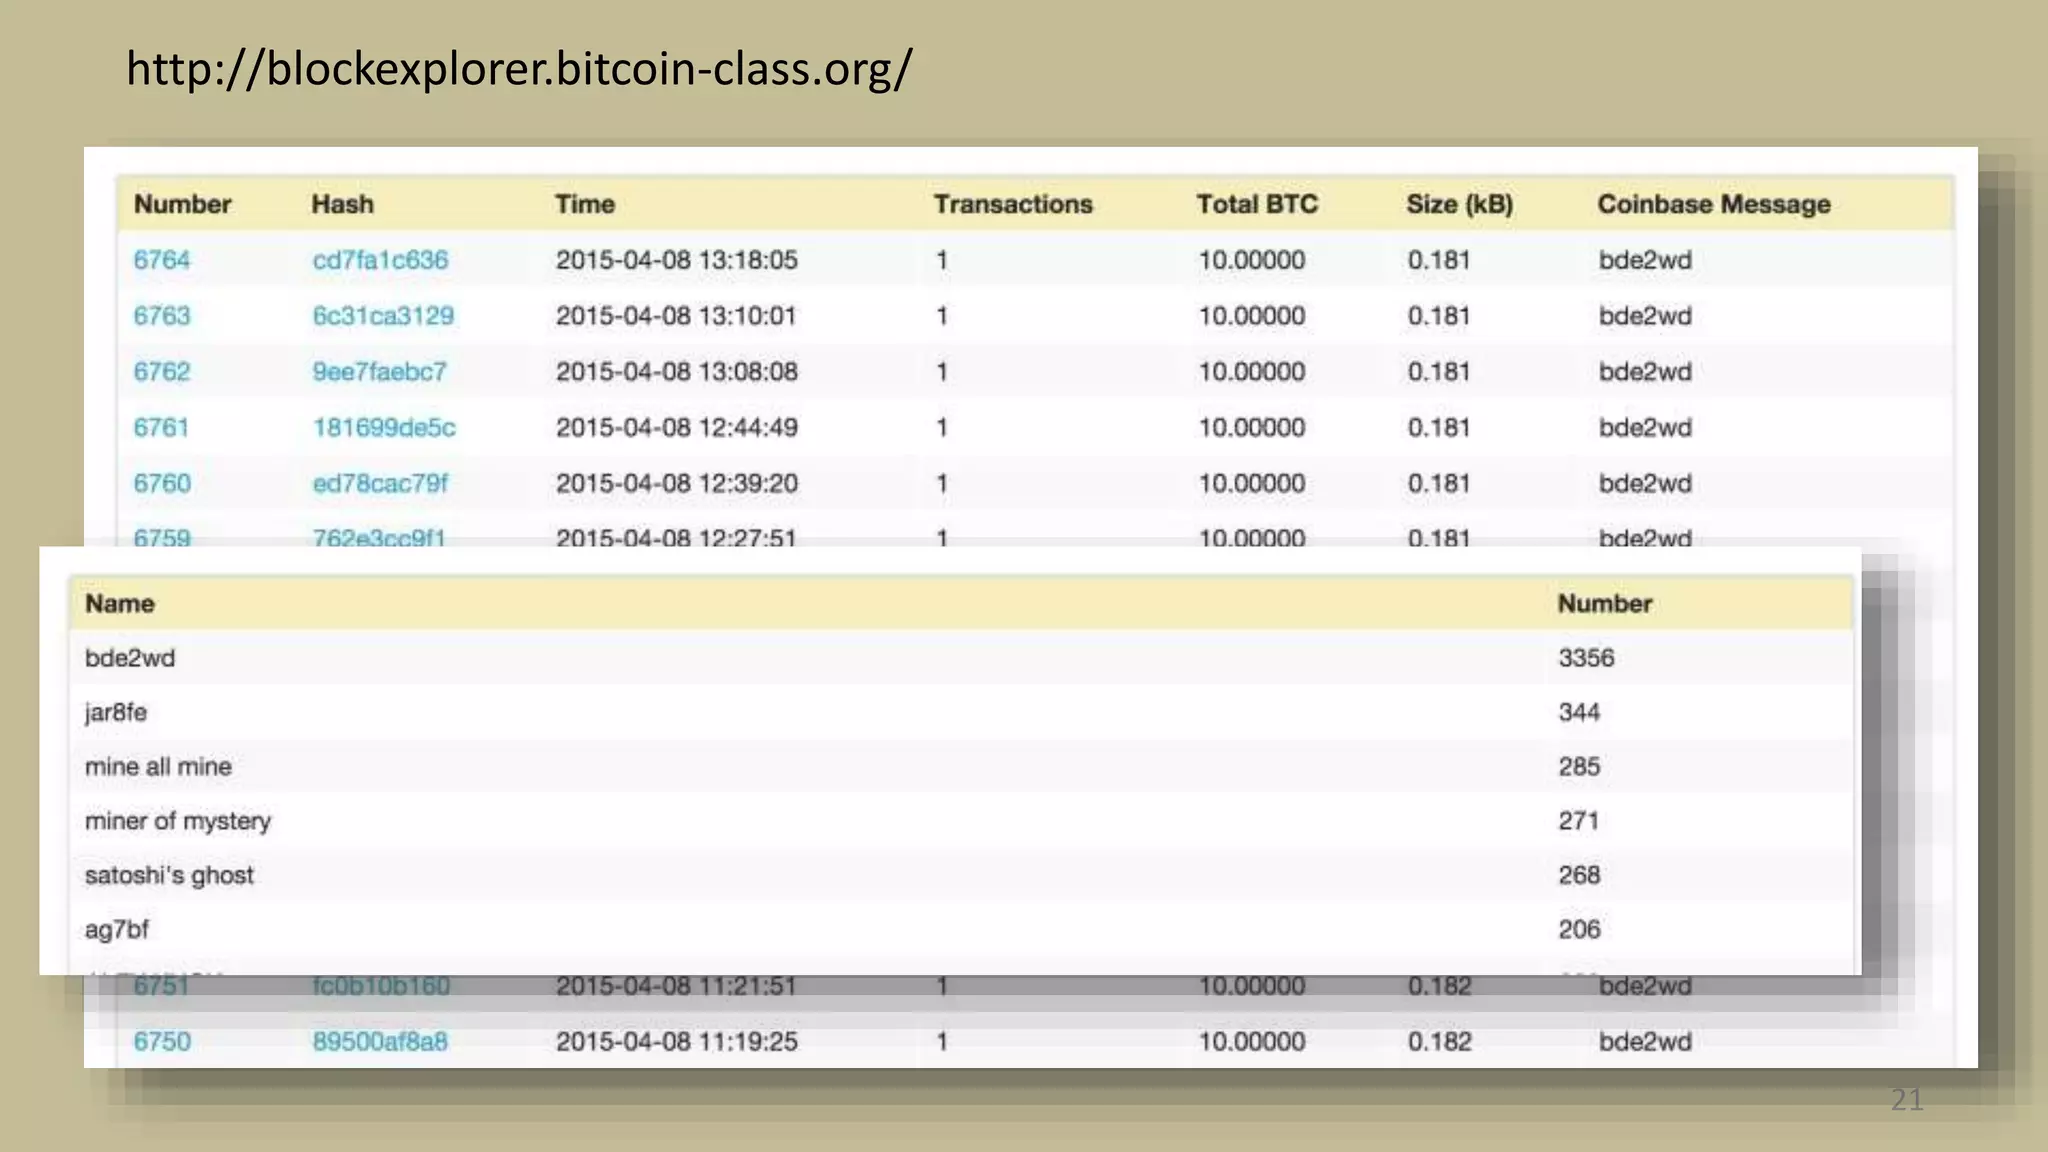Click slide page number 21
The image size is (2048, 1152).
click(1907, 1100)
